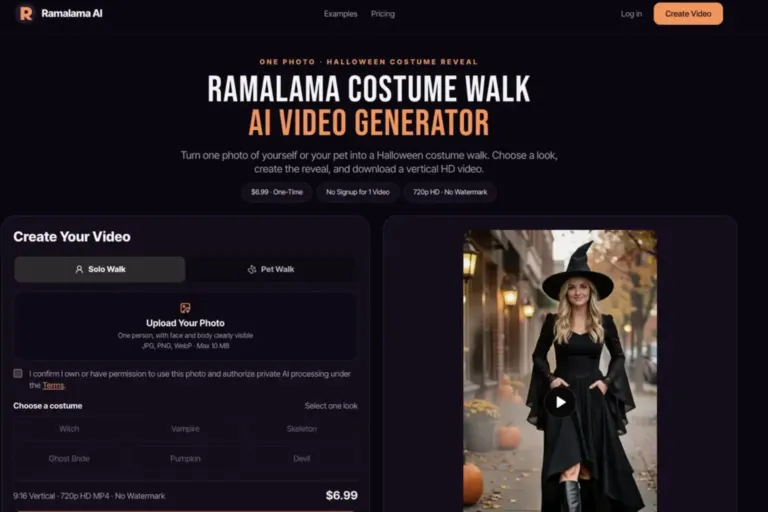Click the Create Your Video heading
Screen dimensions: 768x512
72,237
